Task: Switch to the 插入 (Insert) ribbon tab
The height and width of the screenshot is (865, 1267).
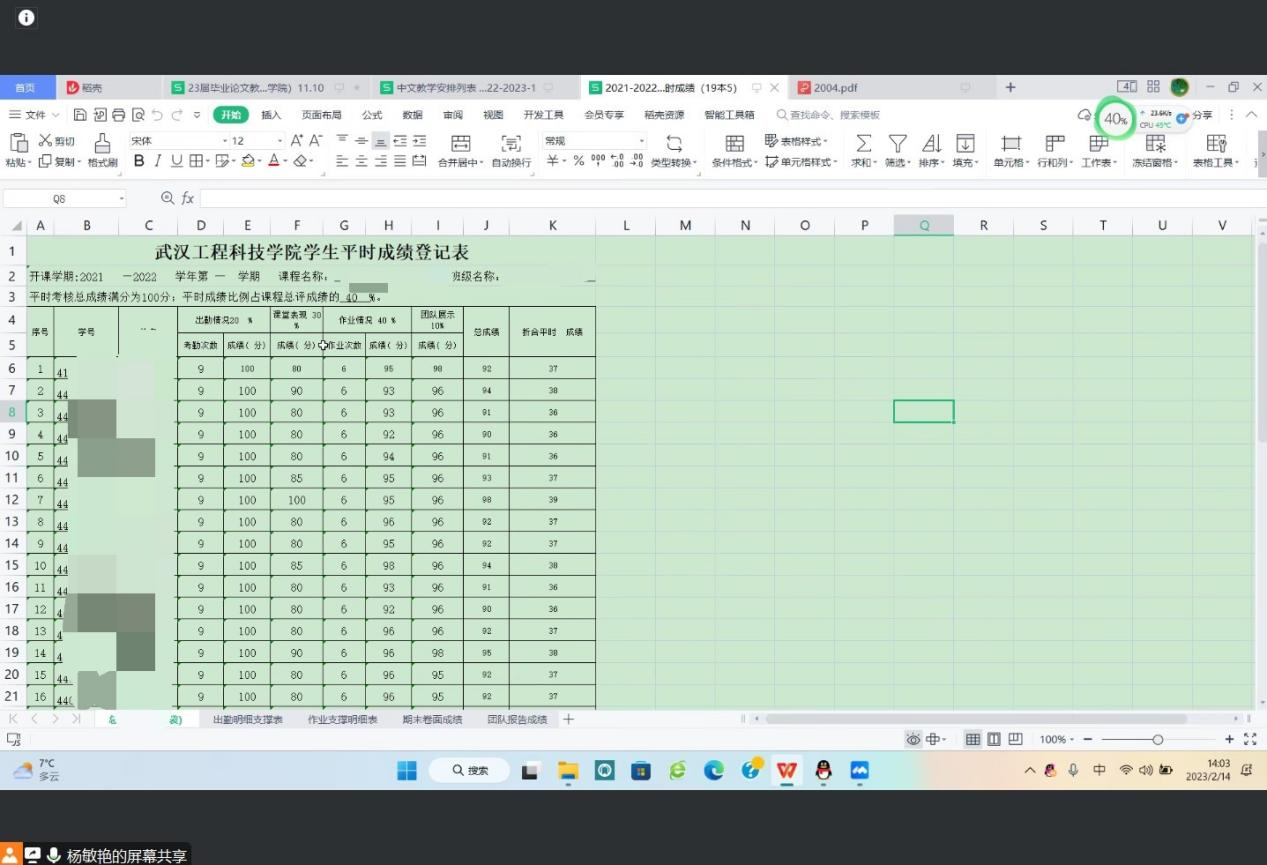Action: (271, 115)
